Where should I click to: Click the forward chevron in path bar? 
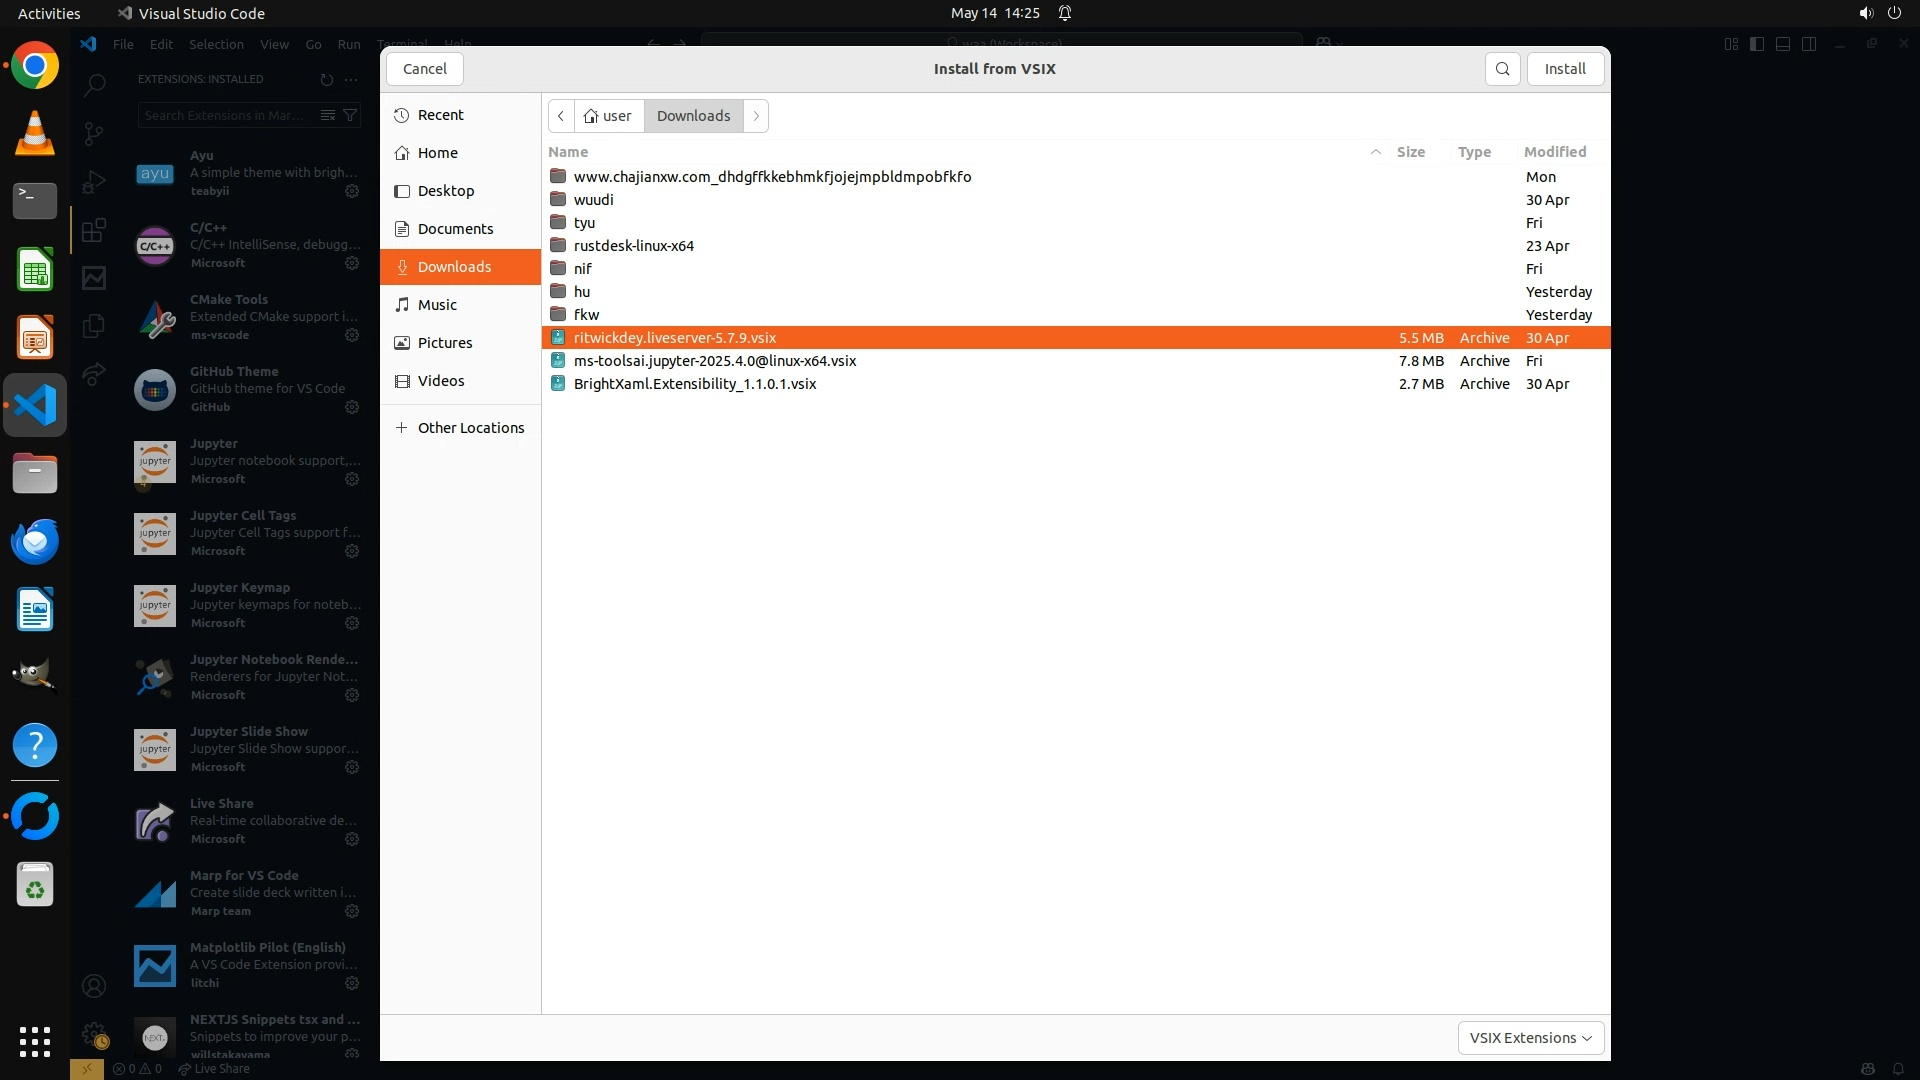pyautogui.click(x=756, y=116)
